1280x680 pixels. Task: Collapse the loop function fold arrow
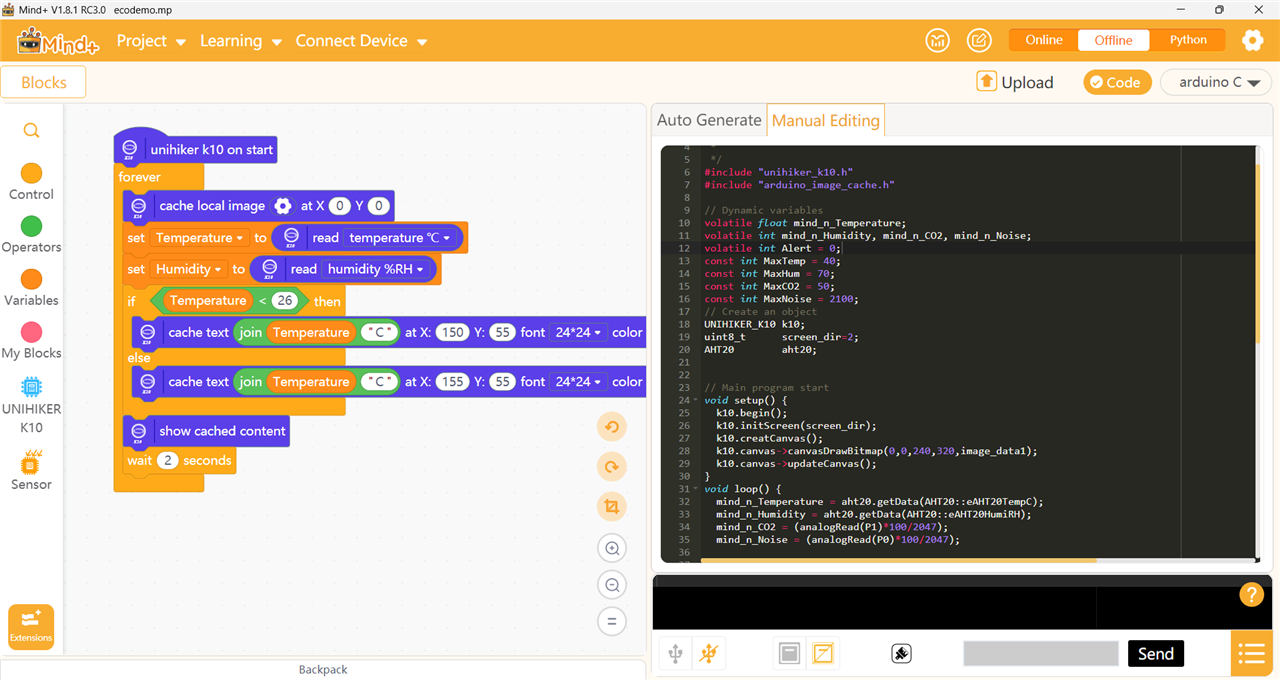[696, 489]
